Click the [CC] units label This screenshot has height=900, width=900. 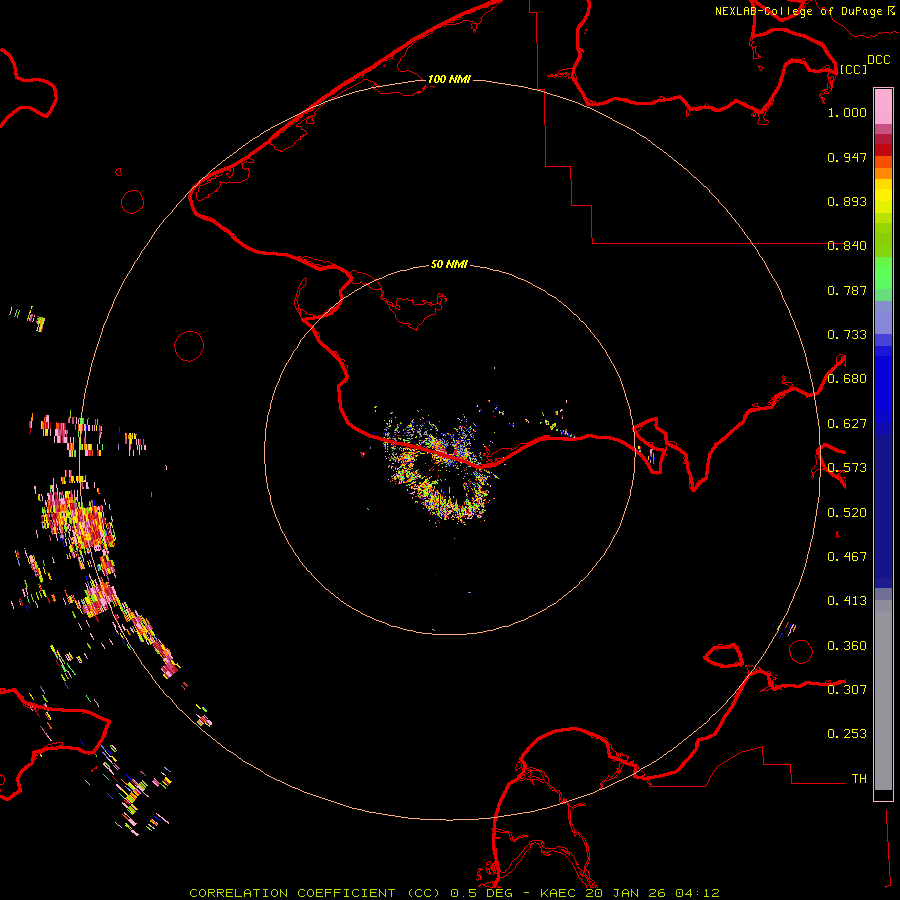point(853,69)
